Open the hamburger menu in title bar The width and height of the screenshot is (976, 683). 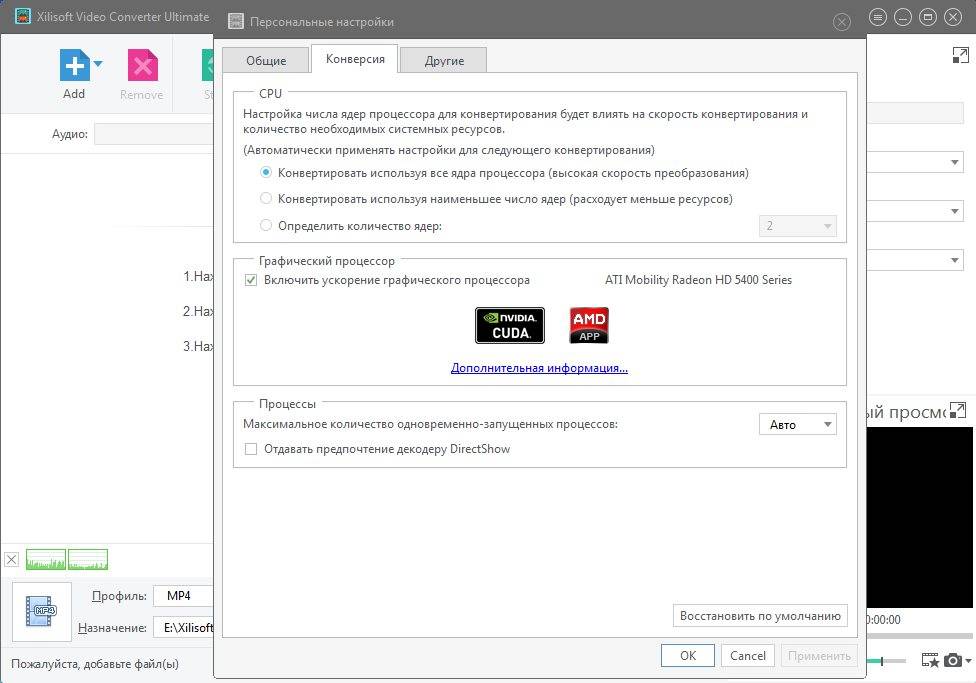tap(877, 17)
